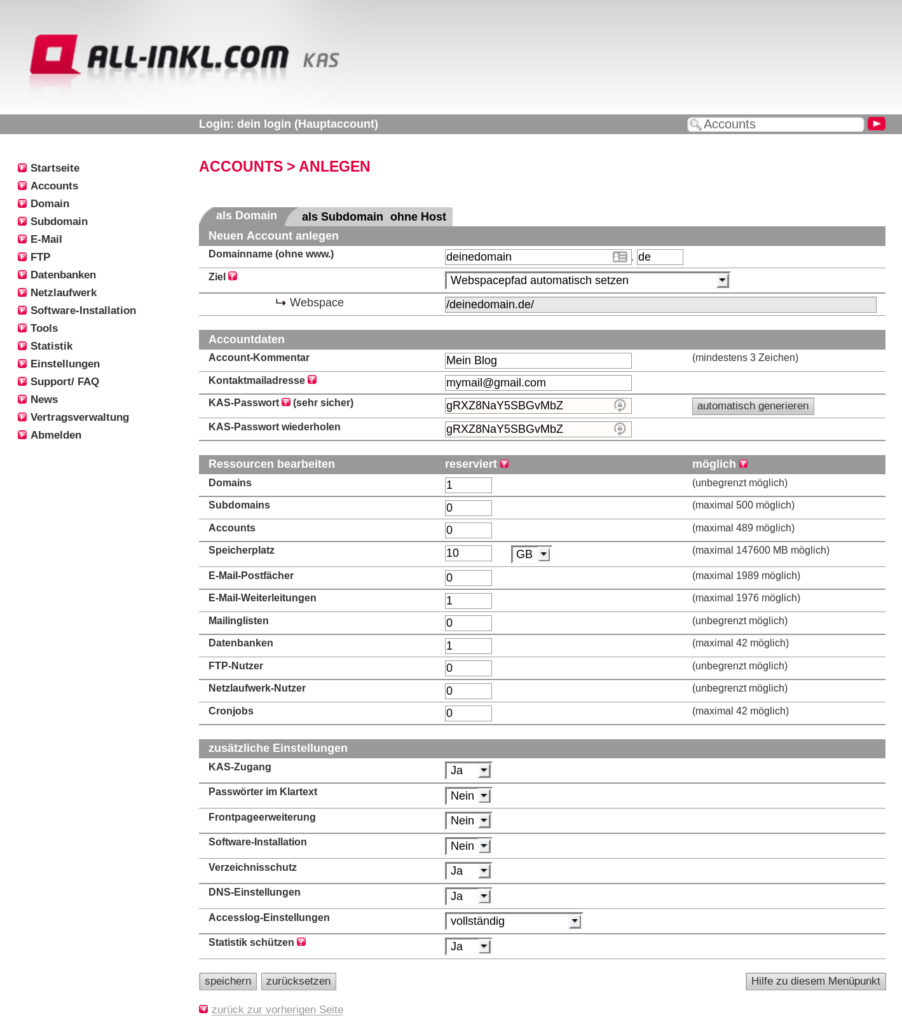Open Netzlaufwerk in the sidebar menu
The height and width of the screenshot is (1024, 902).
pos(63,293)
